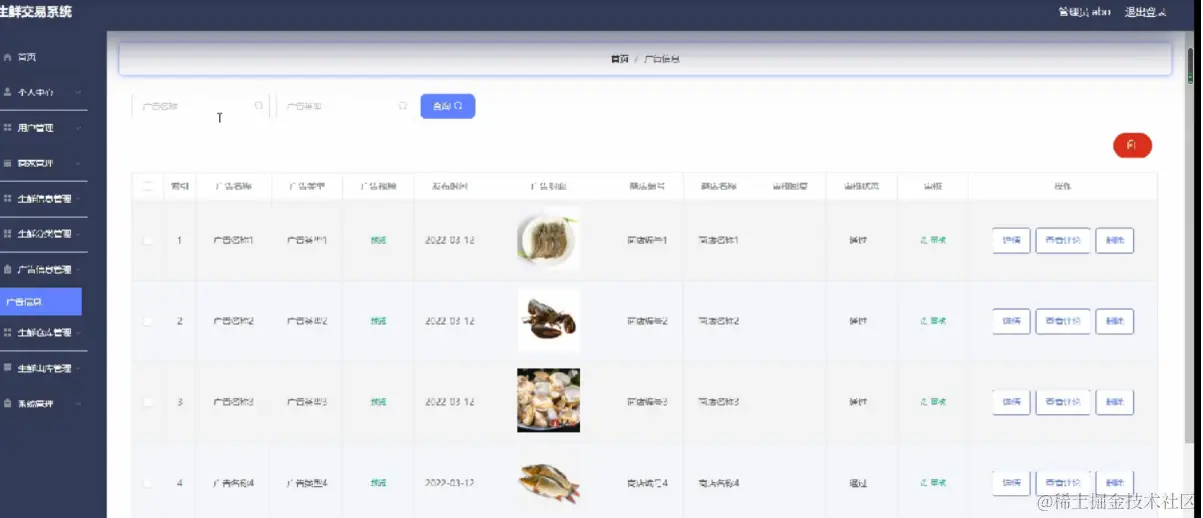
Task: Open 查看评论 for row 1
Action: 1062,241
